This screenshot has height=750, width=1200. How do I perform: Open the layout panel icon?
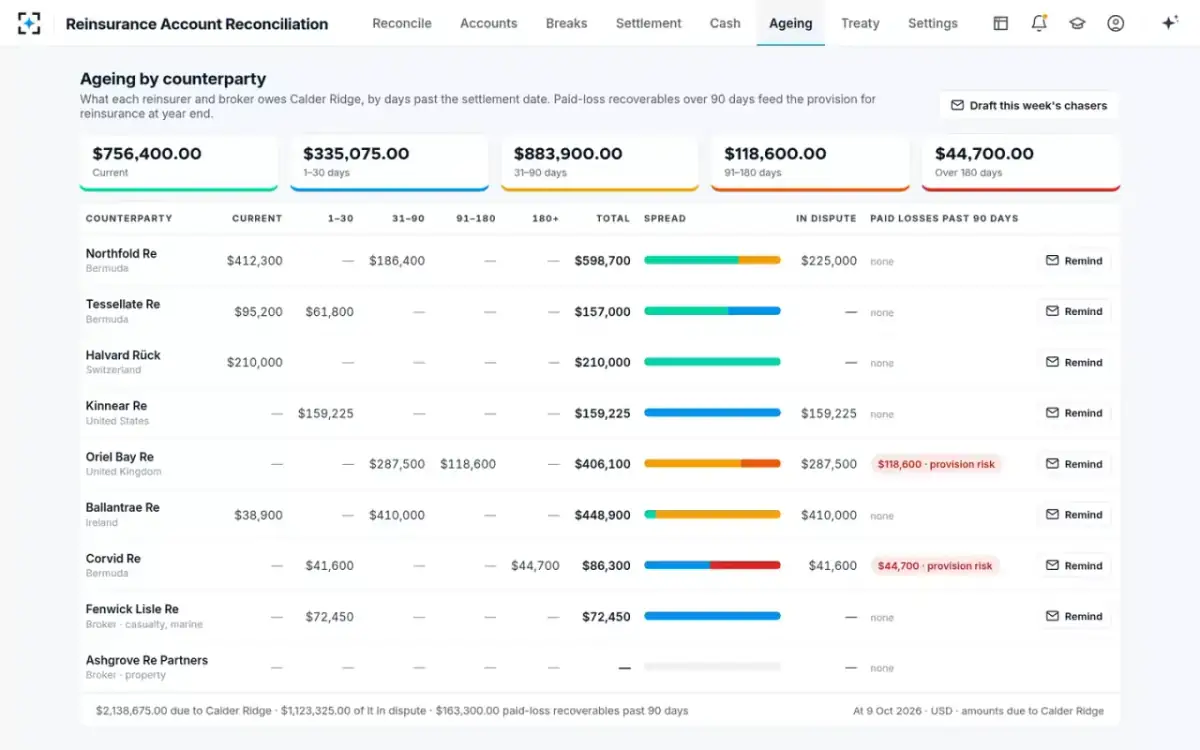tap(1000, 23)
